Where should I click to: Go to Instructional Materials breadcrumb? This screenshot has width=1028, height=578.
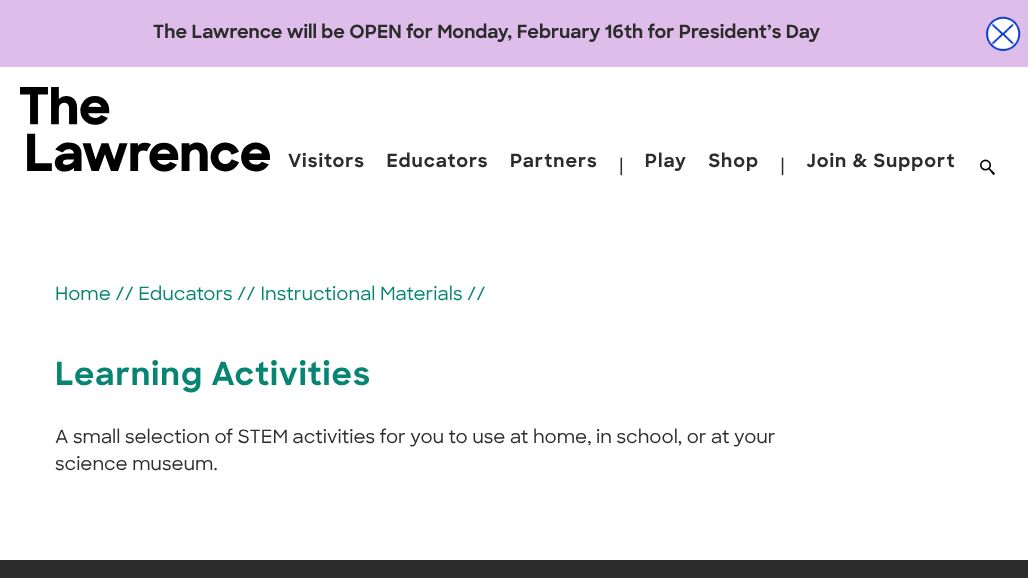click(361, 294)
